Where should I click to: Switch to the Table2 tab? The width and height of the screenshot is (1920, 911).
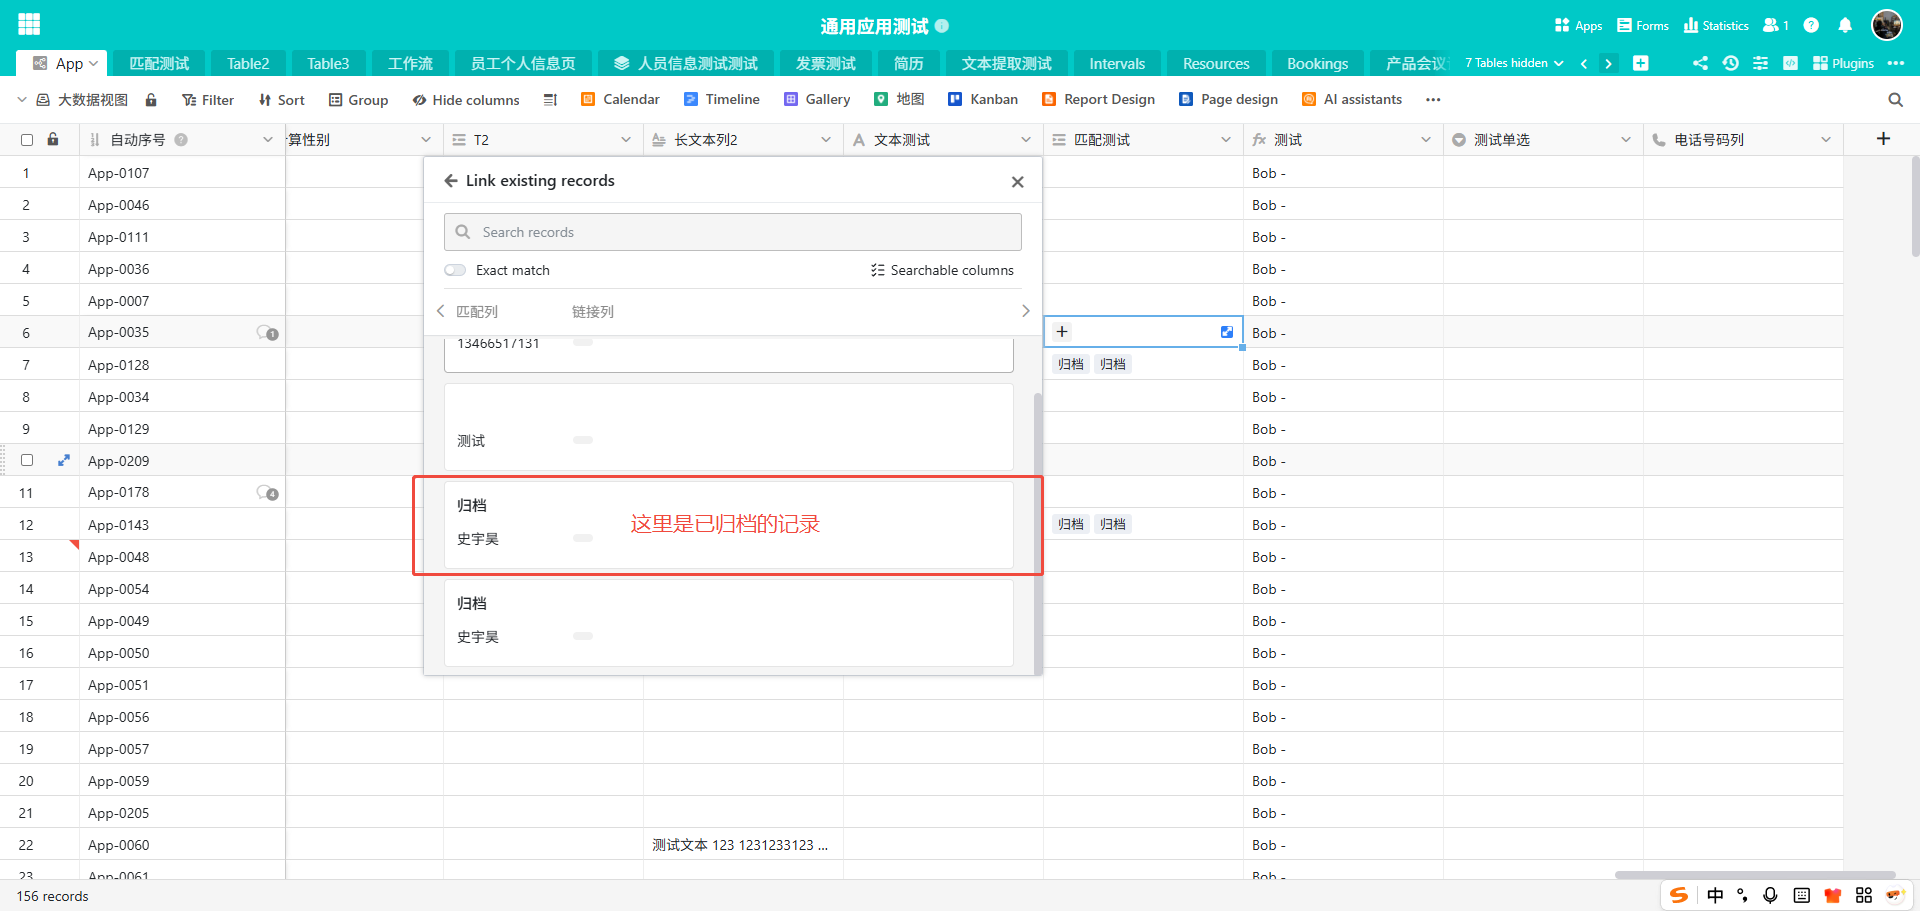(x=248, y=63)
